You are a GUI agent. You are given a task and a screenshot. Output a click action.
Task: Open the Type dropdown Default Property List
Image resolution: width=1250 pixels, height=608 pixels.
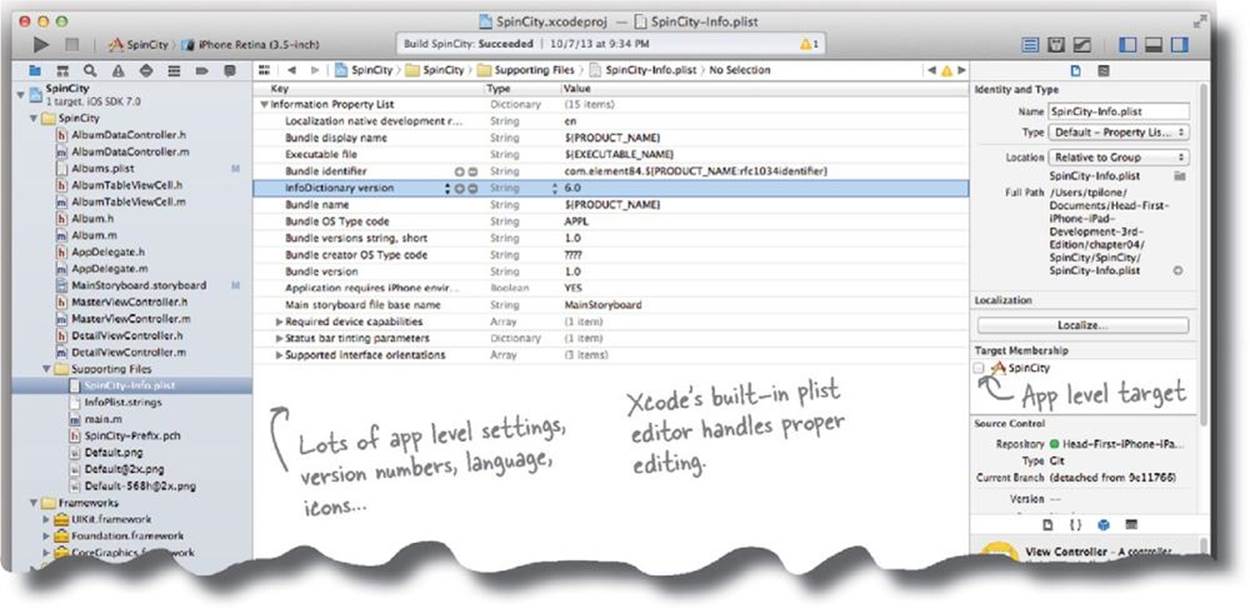tap(1118, 132)
